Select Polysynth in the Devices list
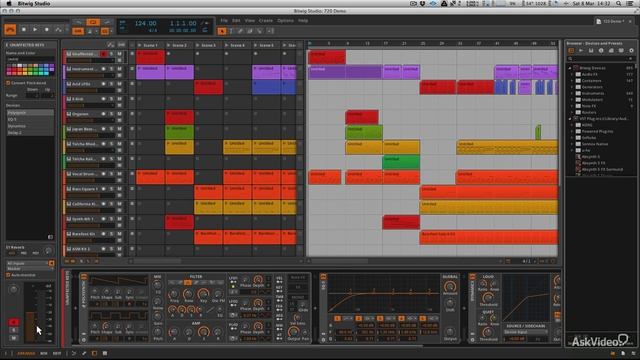The width and height of the screenshot is (640, 360). (x=30, y=112)
